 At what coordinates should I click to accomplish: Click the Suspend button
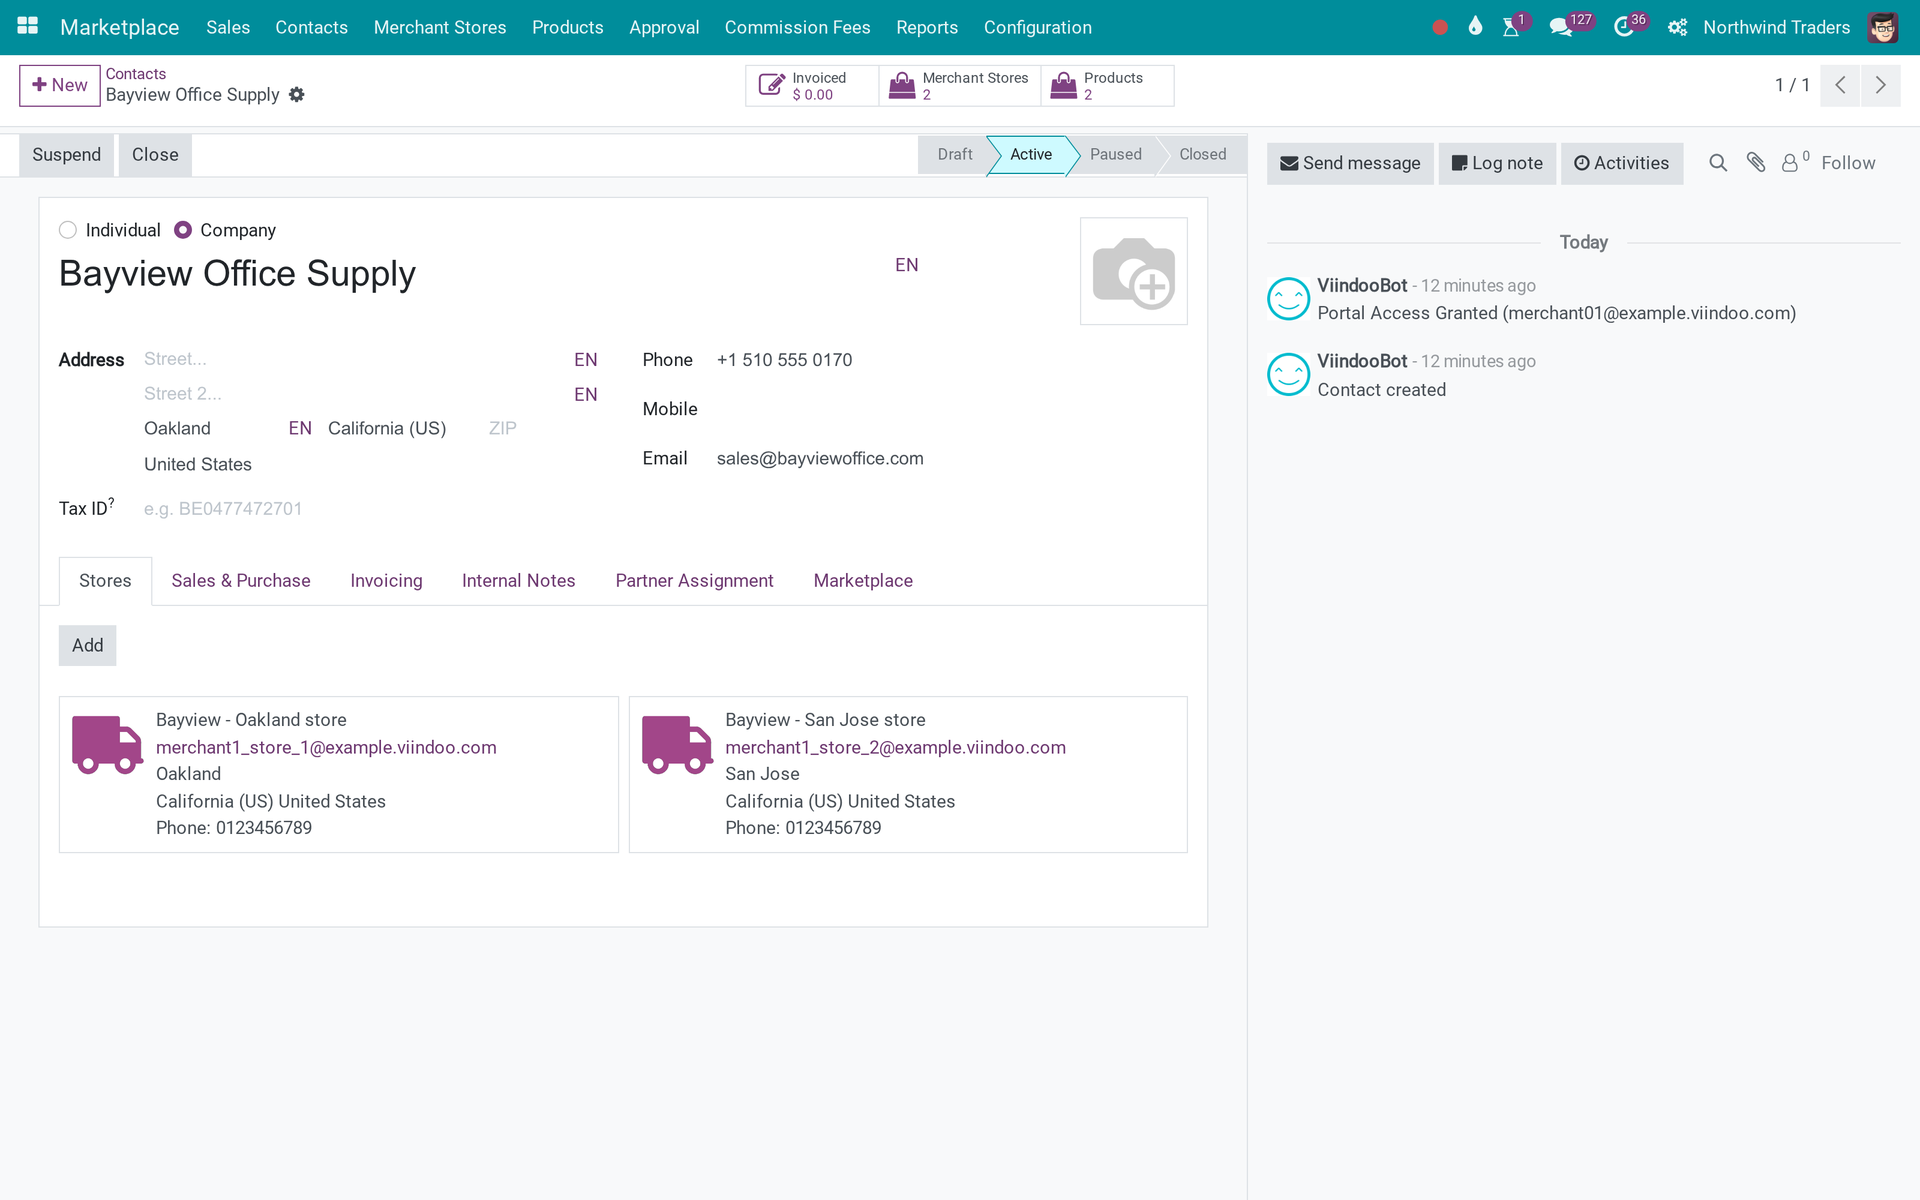[66, 155]
